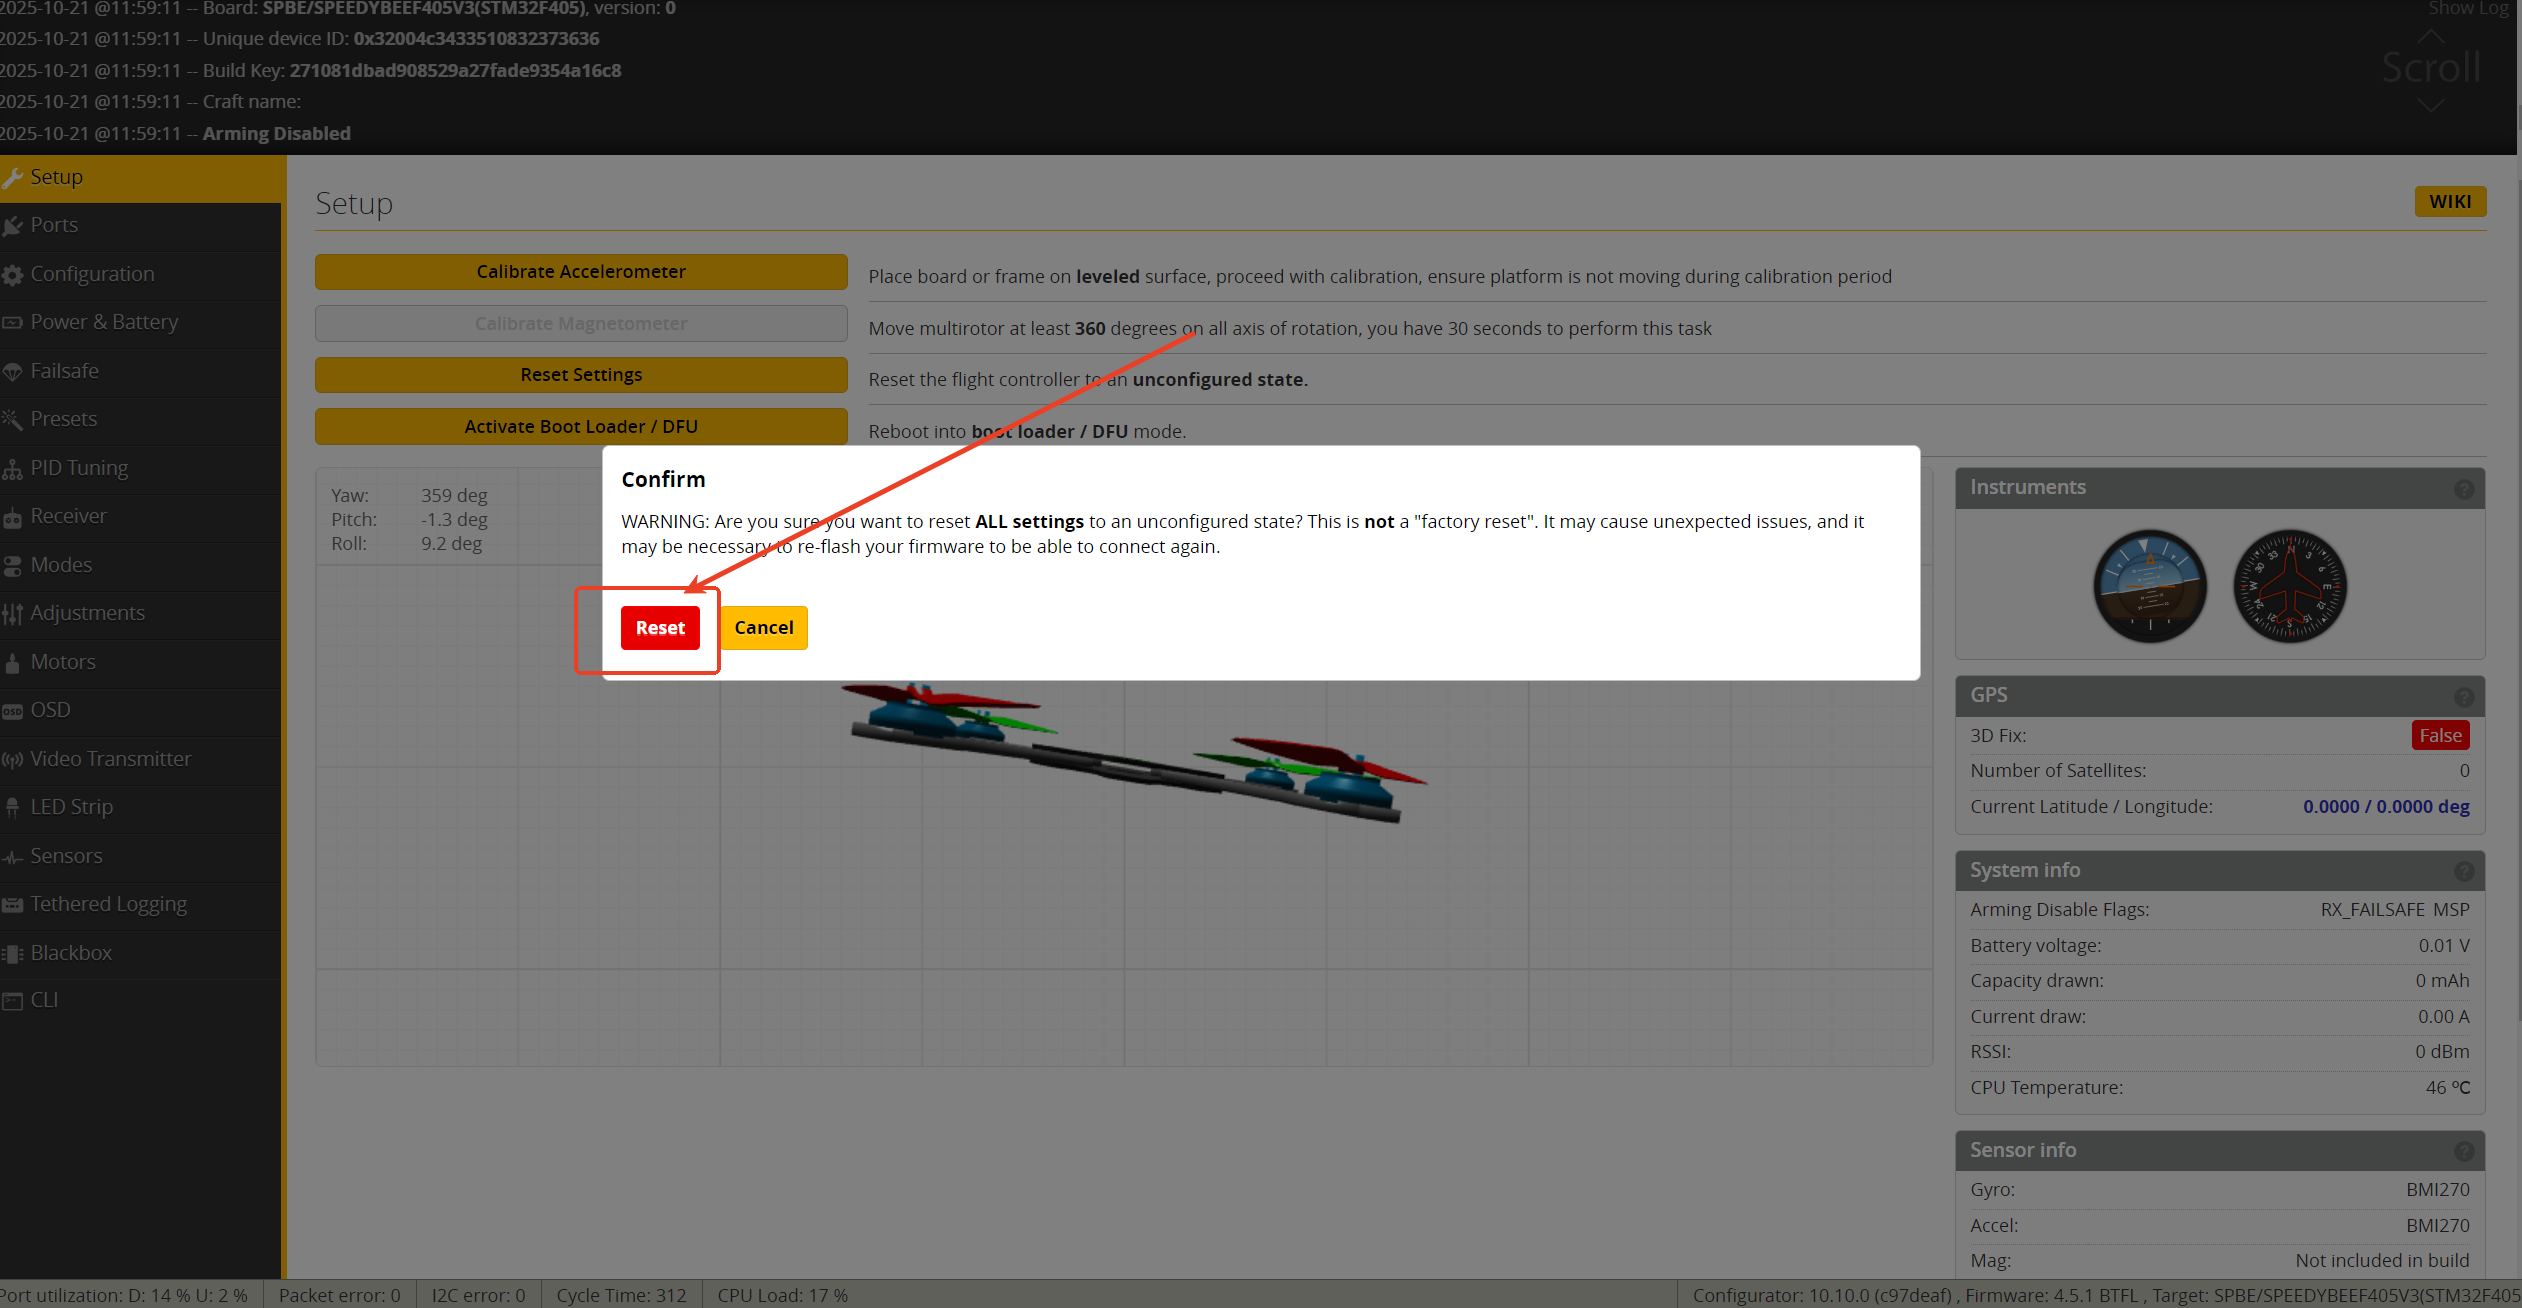This screenshot has height=1308, width=2522.
Task: Select the Power & Battery icon
Action: pos(13,323)
